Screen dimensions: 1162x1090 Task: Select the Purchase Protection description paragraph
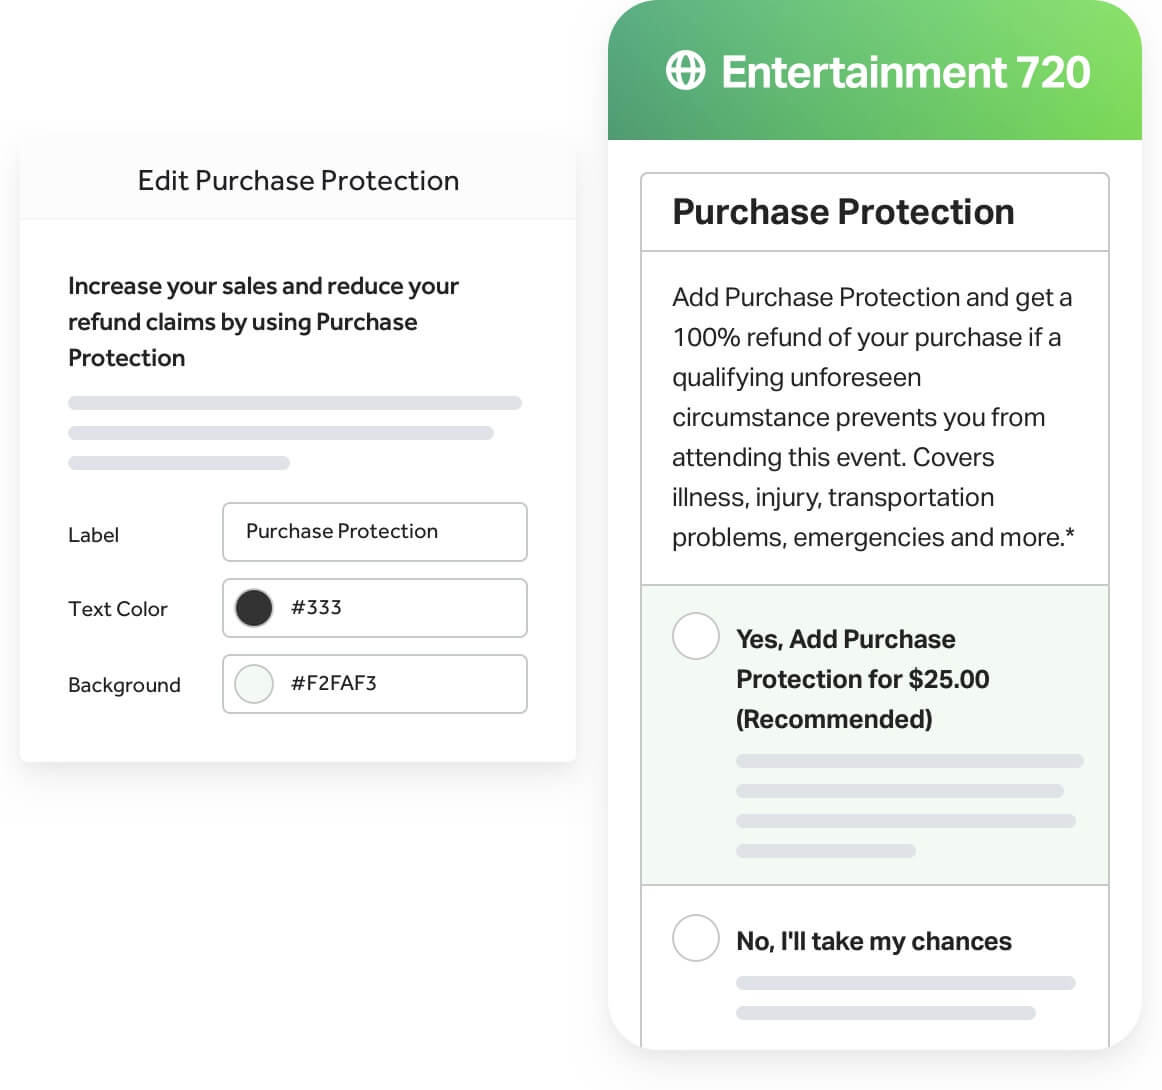click(870, 417)
